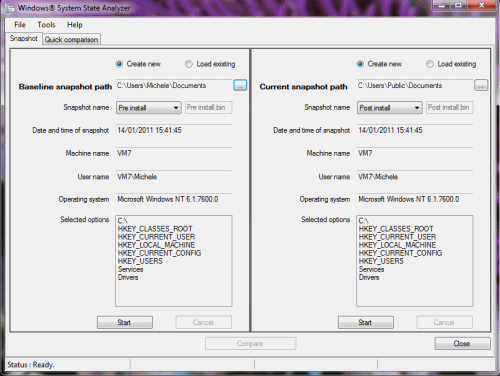Minimize the System State Analyzer window
500x376 pixels.
(x=442, y=5)
